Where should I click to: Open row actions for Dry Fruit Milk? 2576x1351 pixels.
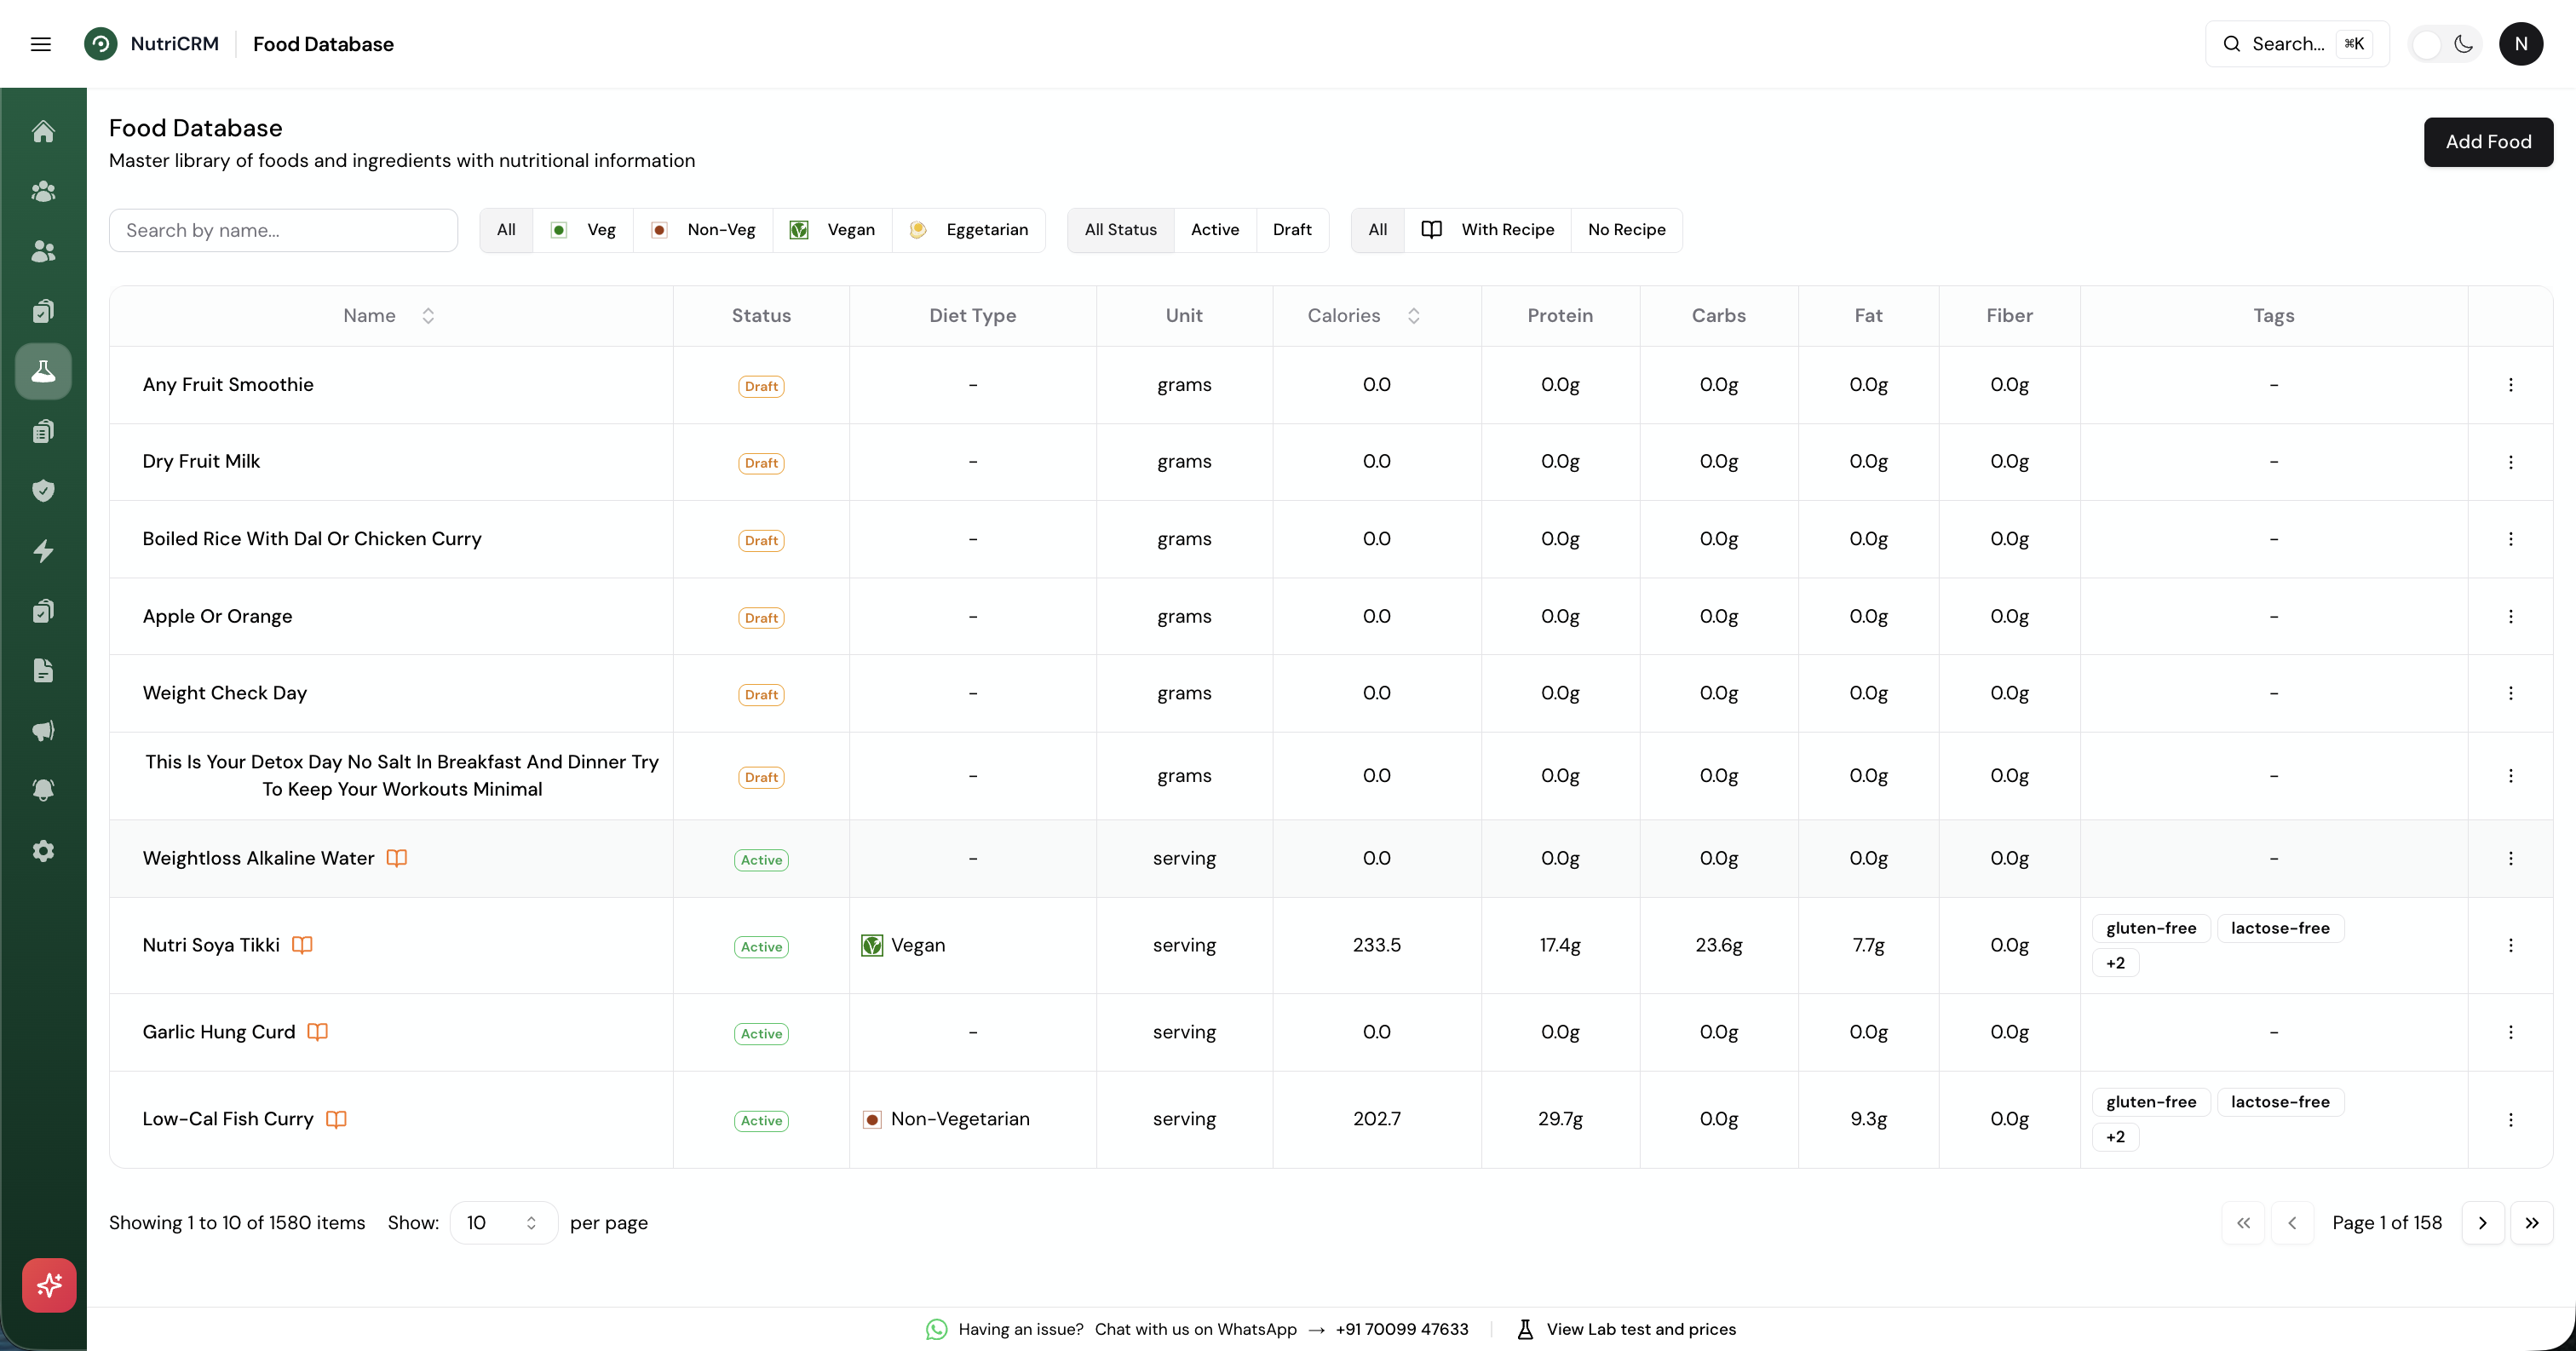2510,462
